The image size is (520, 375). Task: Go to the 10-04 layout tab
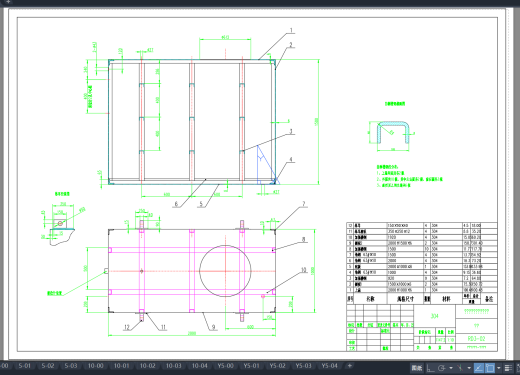pyautogui.click(x=199, y=366)
